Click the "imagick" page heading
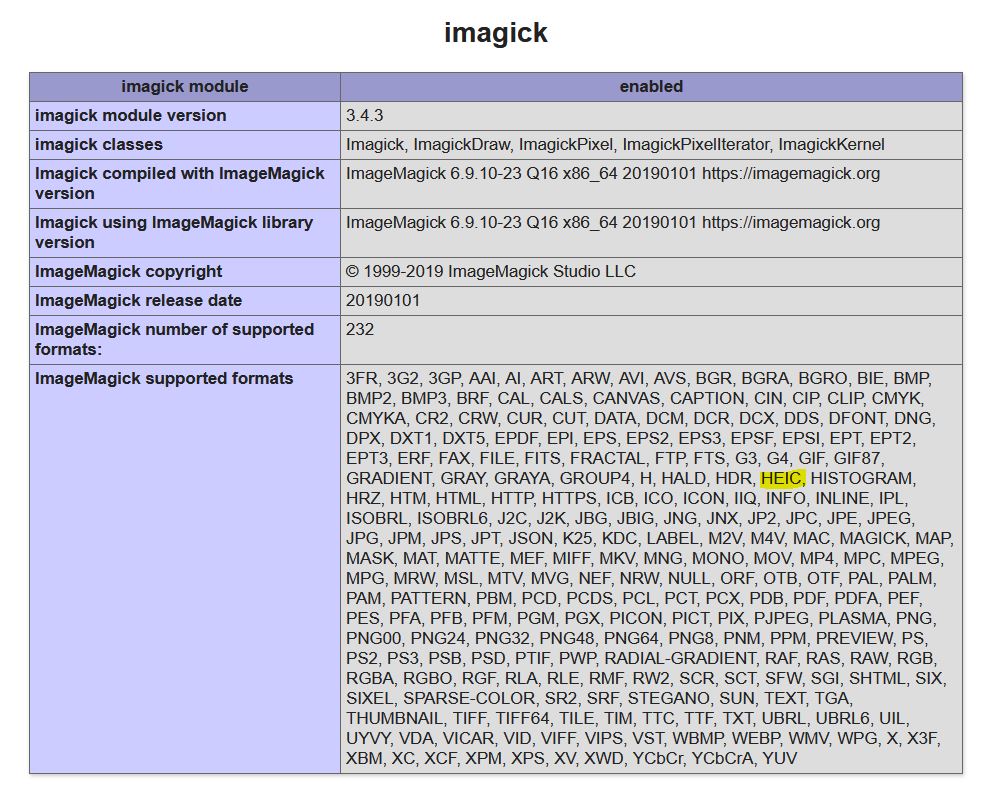982x791 pixels. (495, 33)
